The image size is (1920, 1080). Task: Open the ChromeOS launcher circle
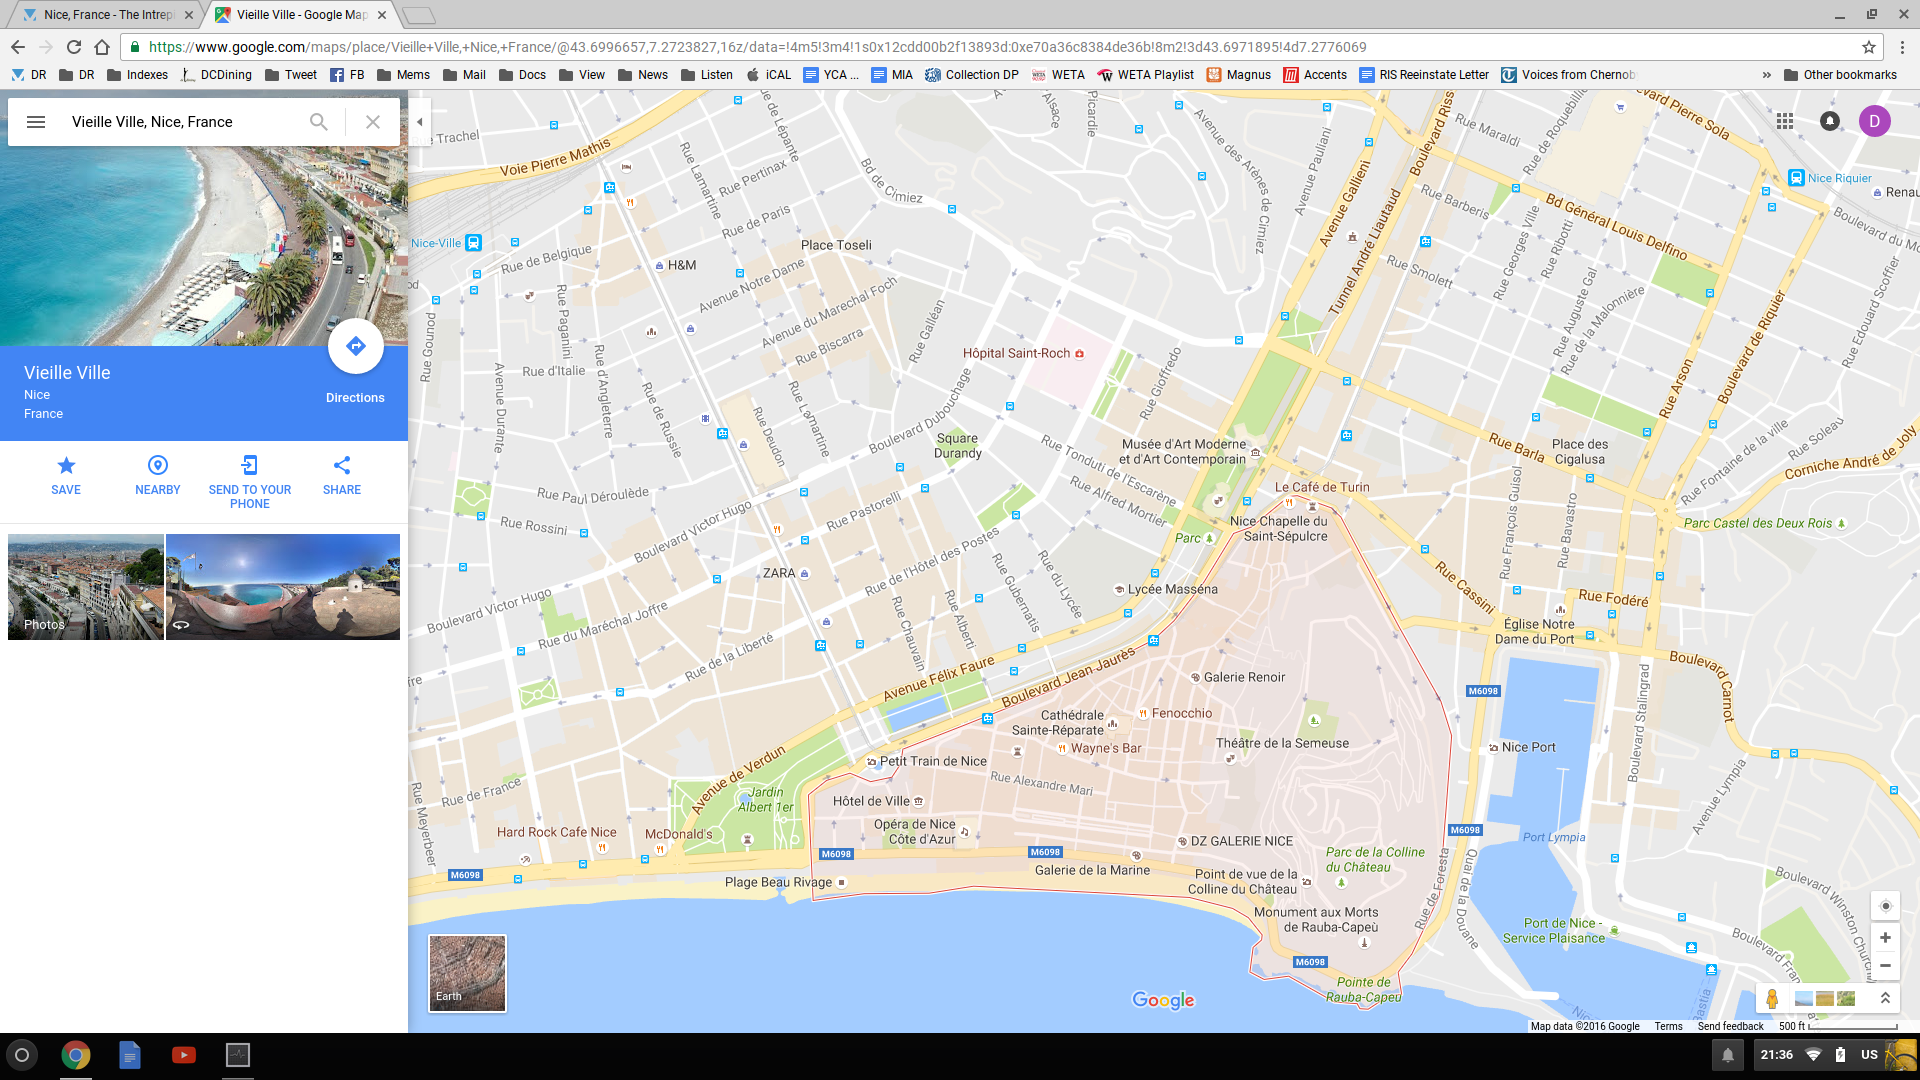click(22, 1055)
